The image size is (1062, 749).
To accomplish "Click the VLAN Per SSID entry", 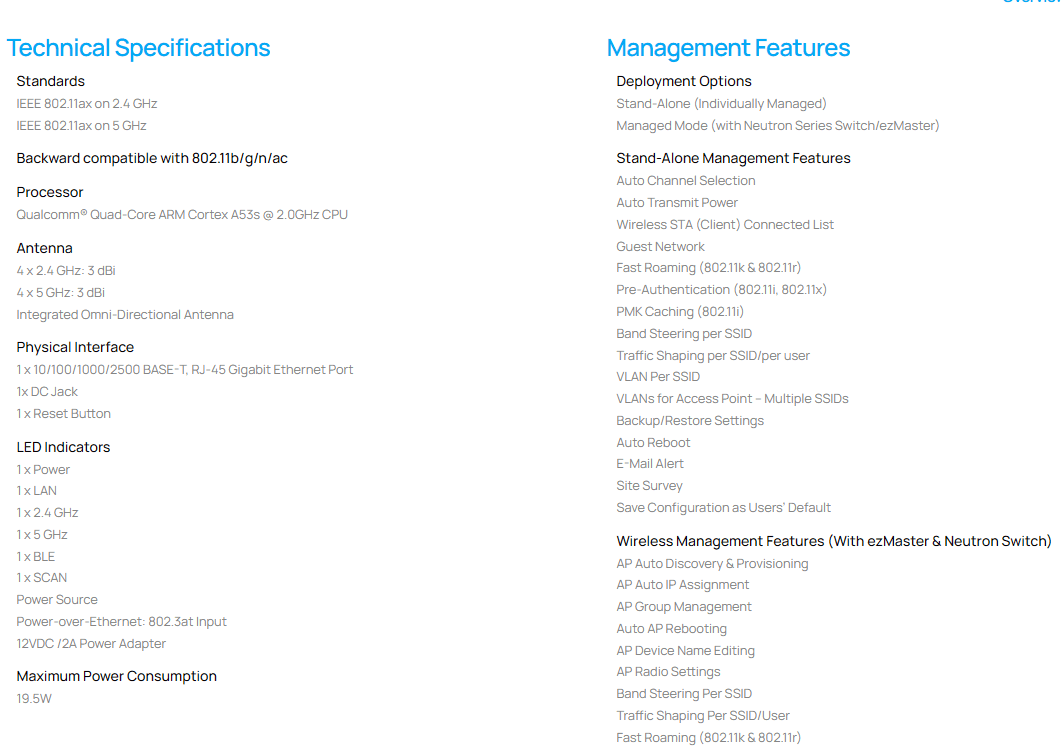I will click(x=658, y=377).
